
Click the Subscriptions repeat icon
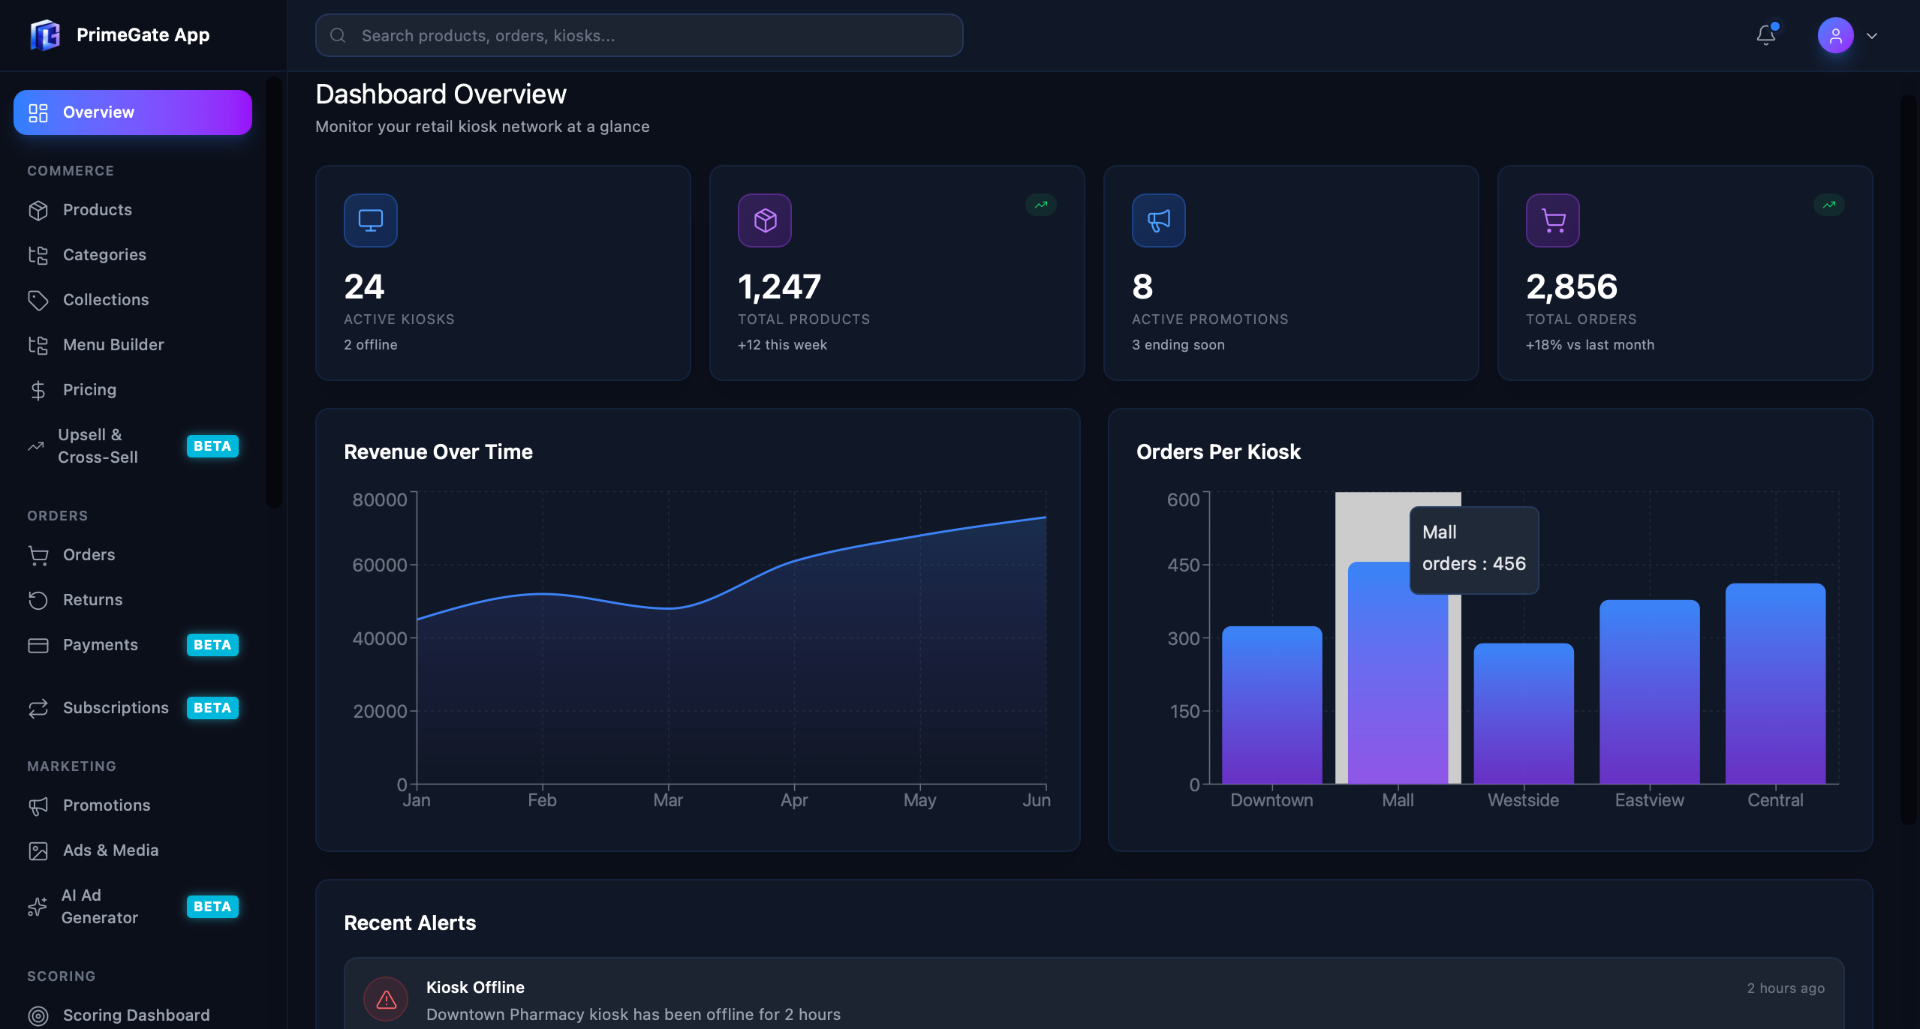coord(38,708)
